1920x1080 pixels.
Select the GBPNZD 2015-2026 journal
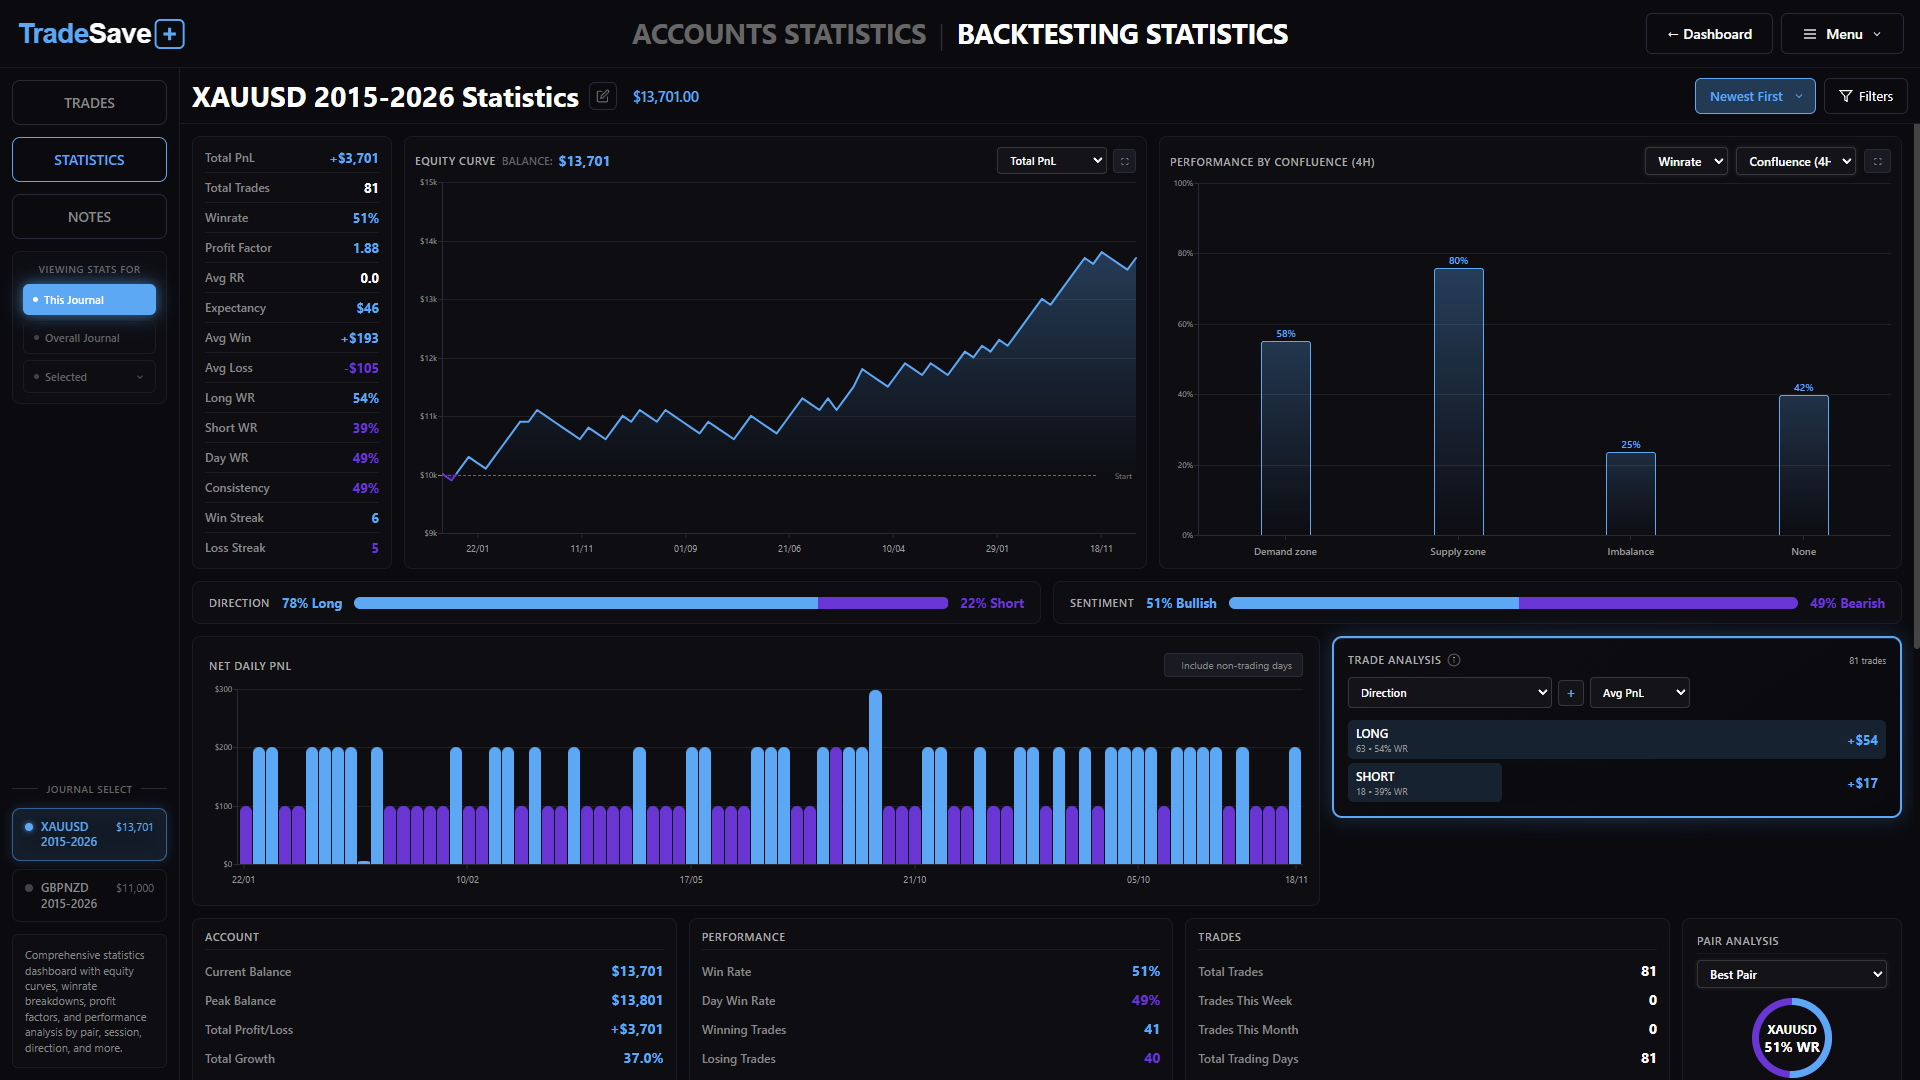[x=89, y=895]
